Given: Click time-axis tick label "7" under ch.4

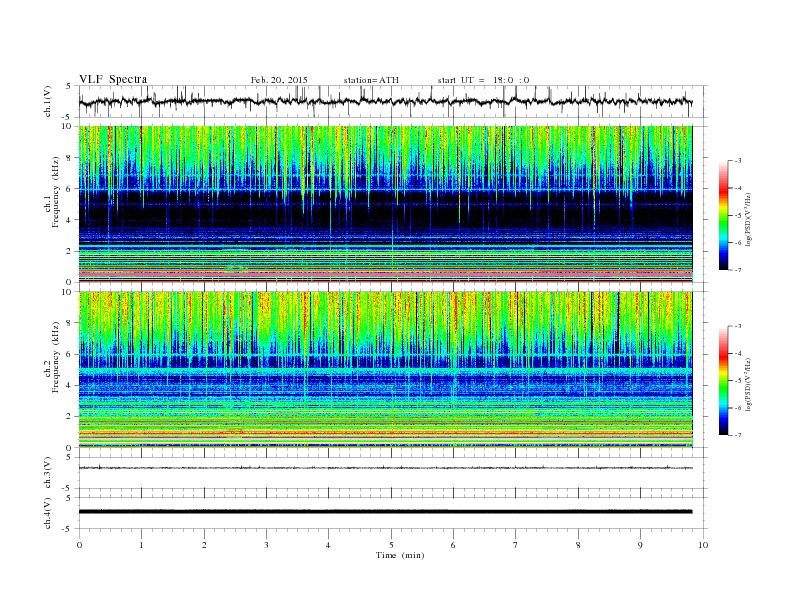Looking at the screenshot, I should (516, 545).
